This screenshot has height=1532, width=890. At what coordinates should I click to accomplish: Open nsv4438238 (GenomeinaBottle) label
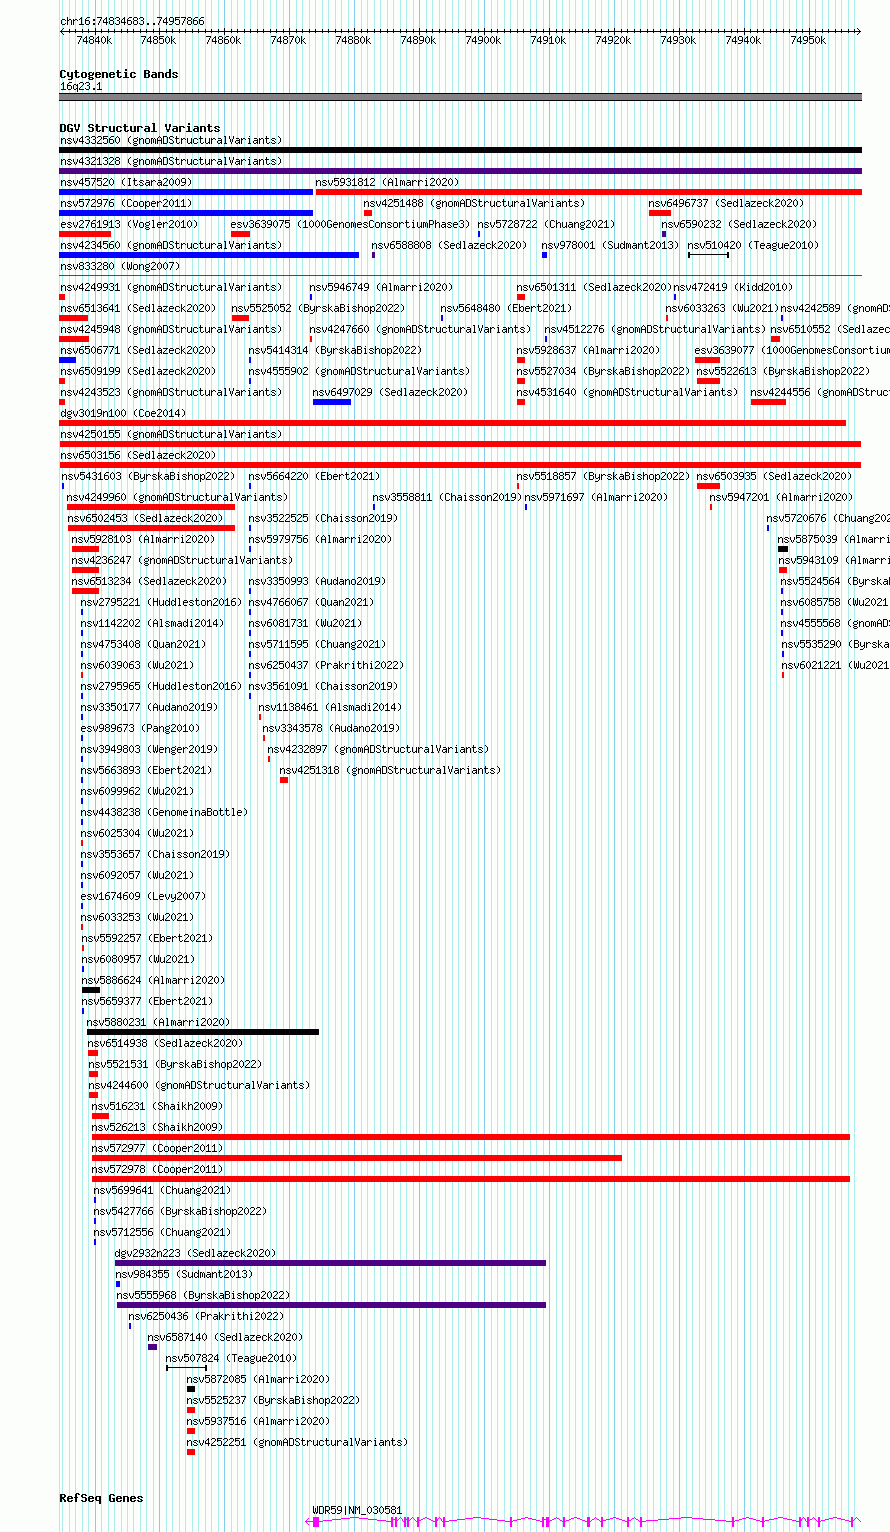[x=164, y=812]
